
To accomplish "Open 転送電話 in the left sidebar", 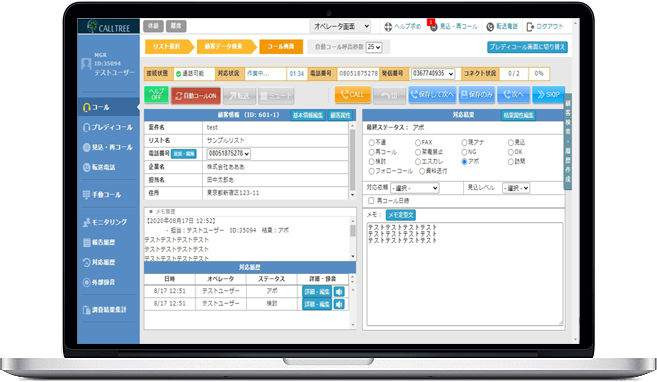I will point(100,167).
